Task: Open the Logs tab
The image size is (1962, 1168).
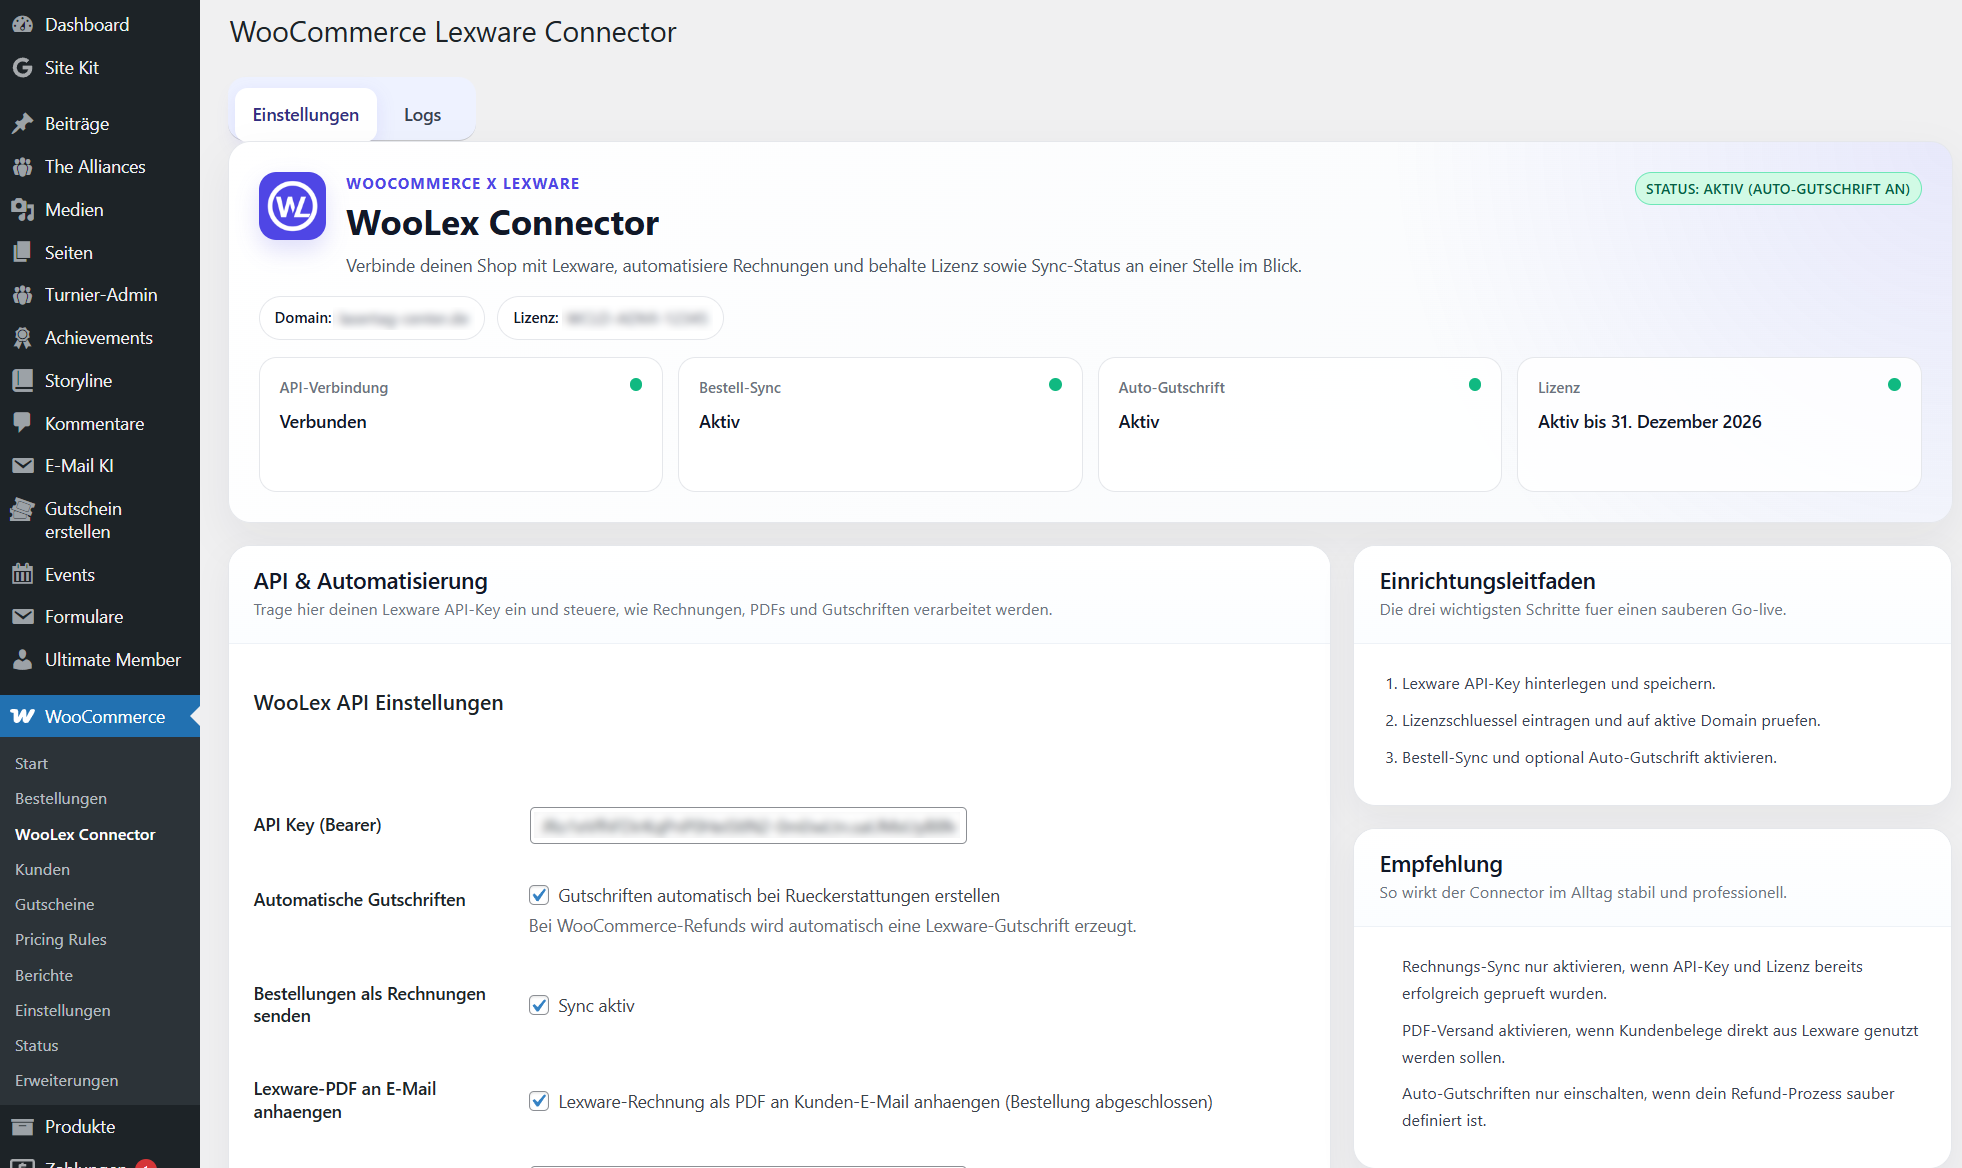Action: (422, 115)
